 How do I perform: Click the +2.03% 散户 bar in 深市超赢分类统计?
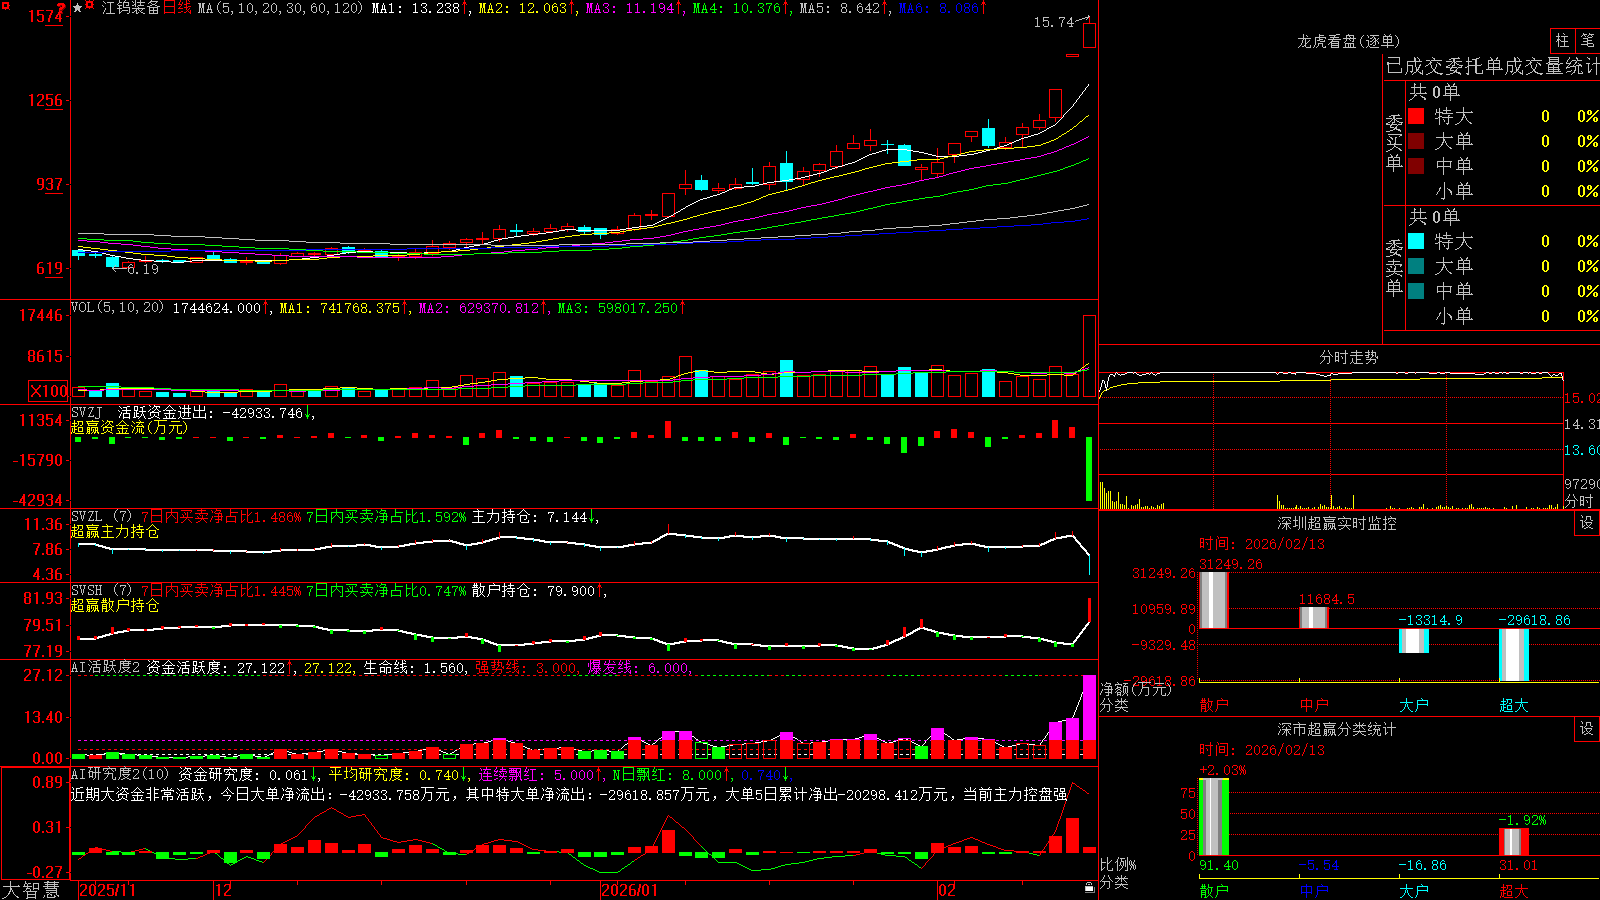click(1213, 817)
